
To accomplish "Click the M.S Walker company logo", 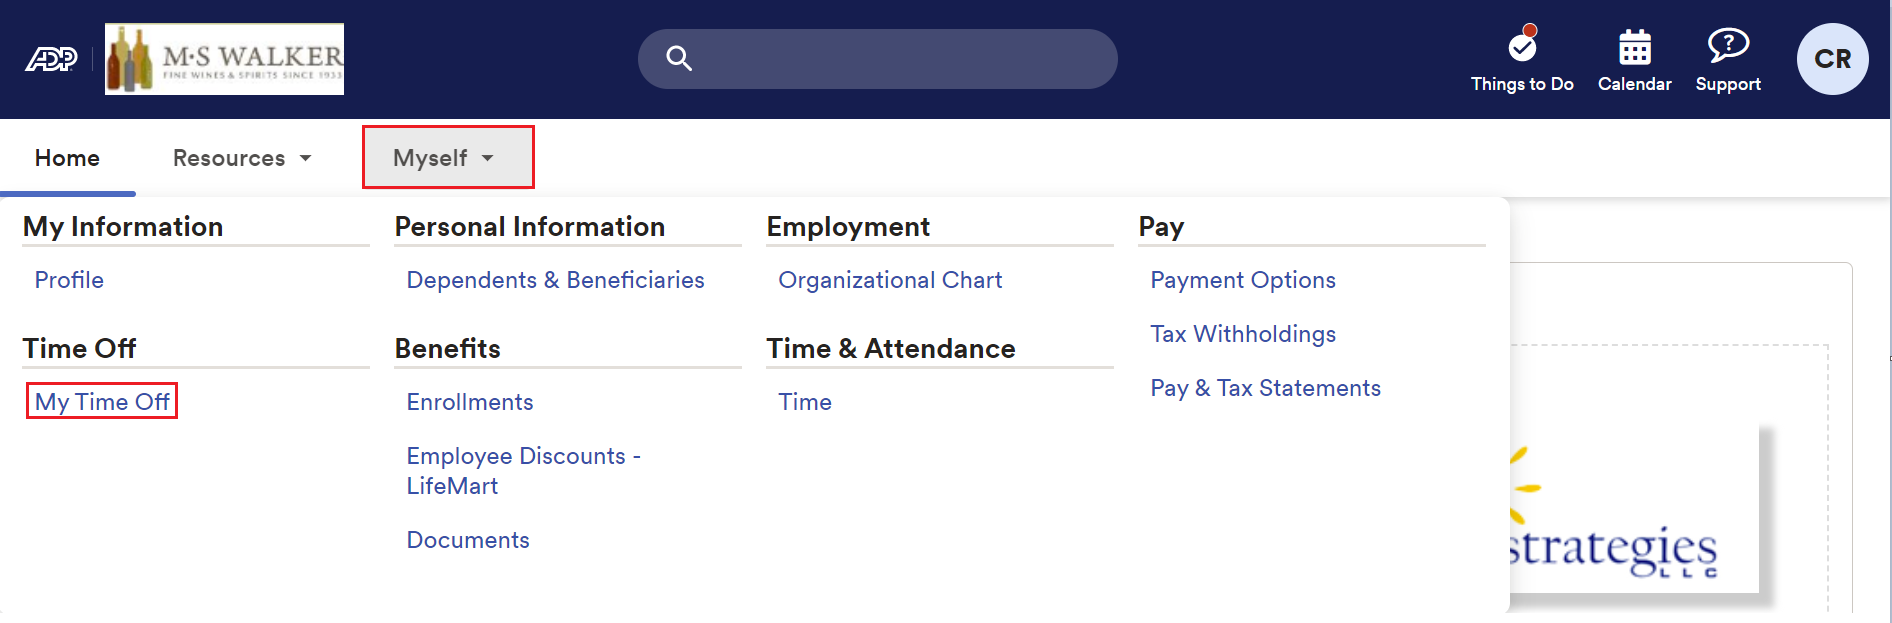I will 223,58.
